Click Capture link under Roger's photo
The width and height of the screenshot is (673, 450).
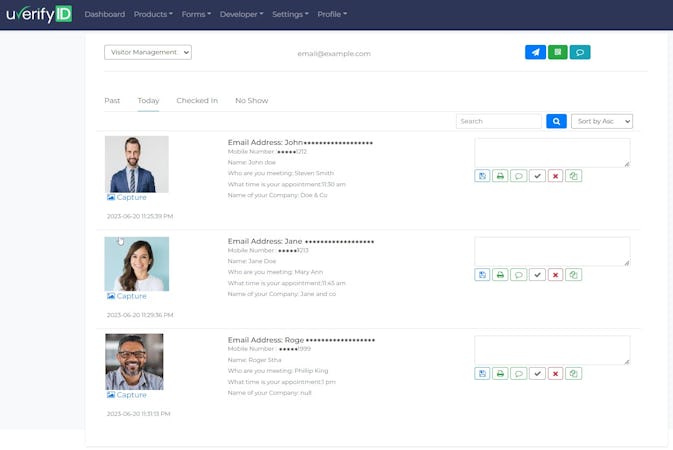coord(127,395)
